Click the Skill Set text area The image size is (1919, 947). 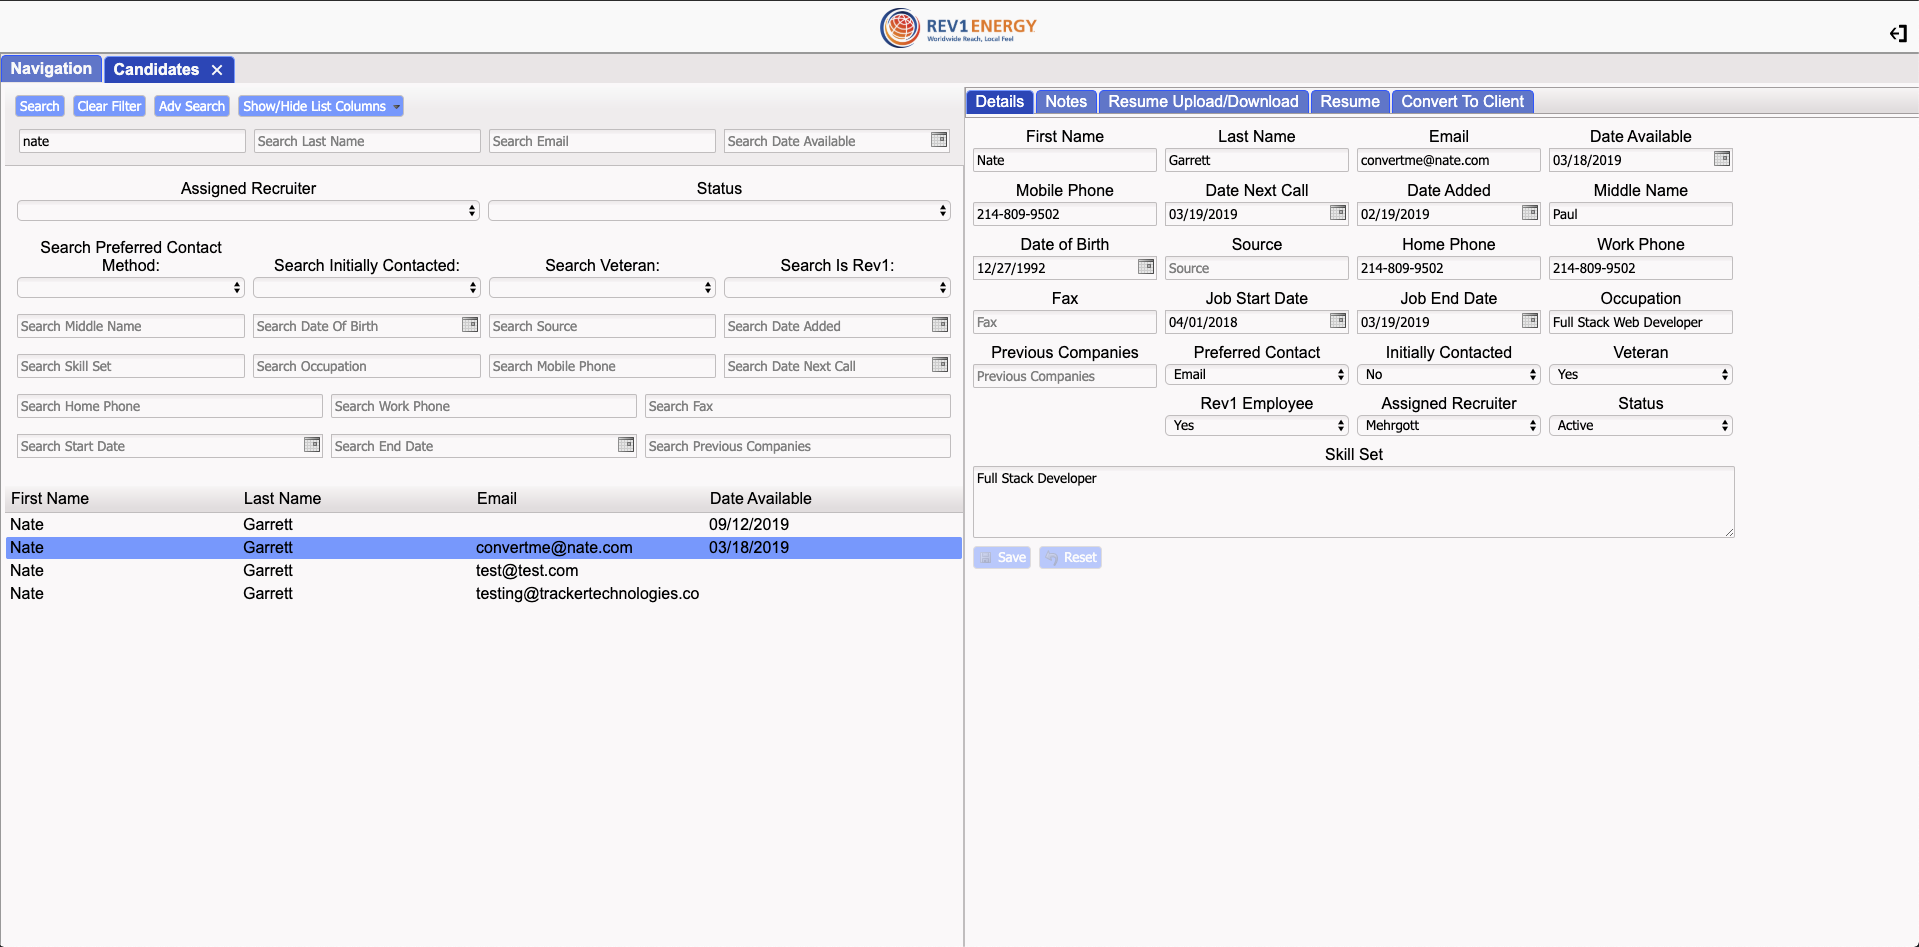click(1354, 502)
